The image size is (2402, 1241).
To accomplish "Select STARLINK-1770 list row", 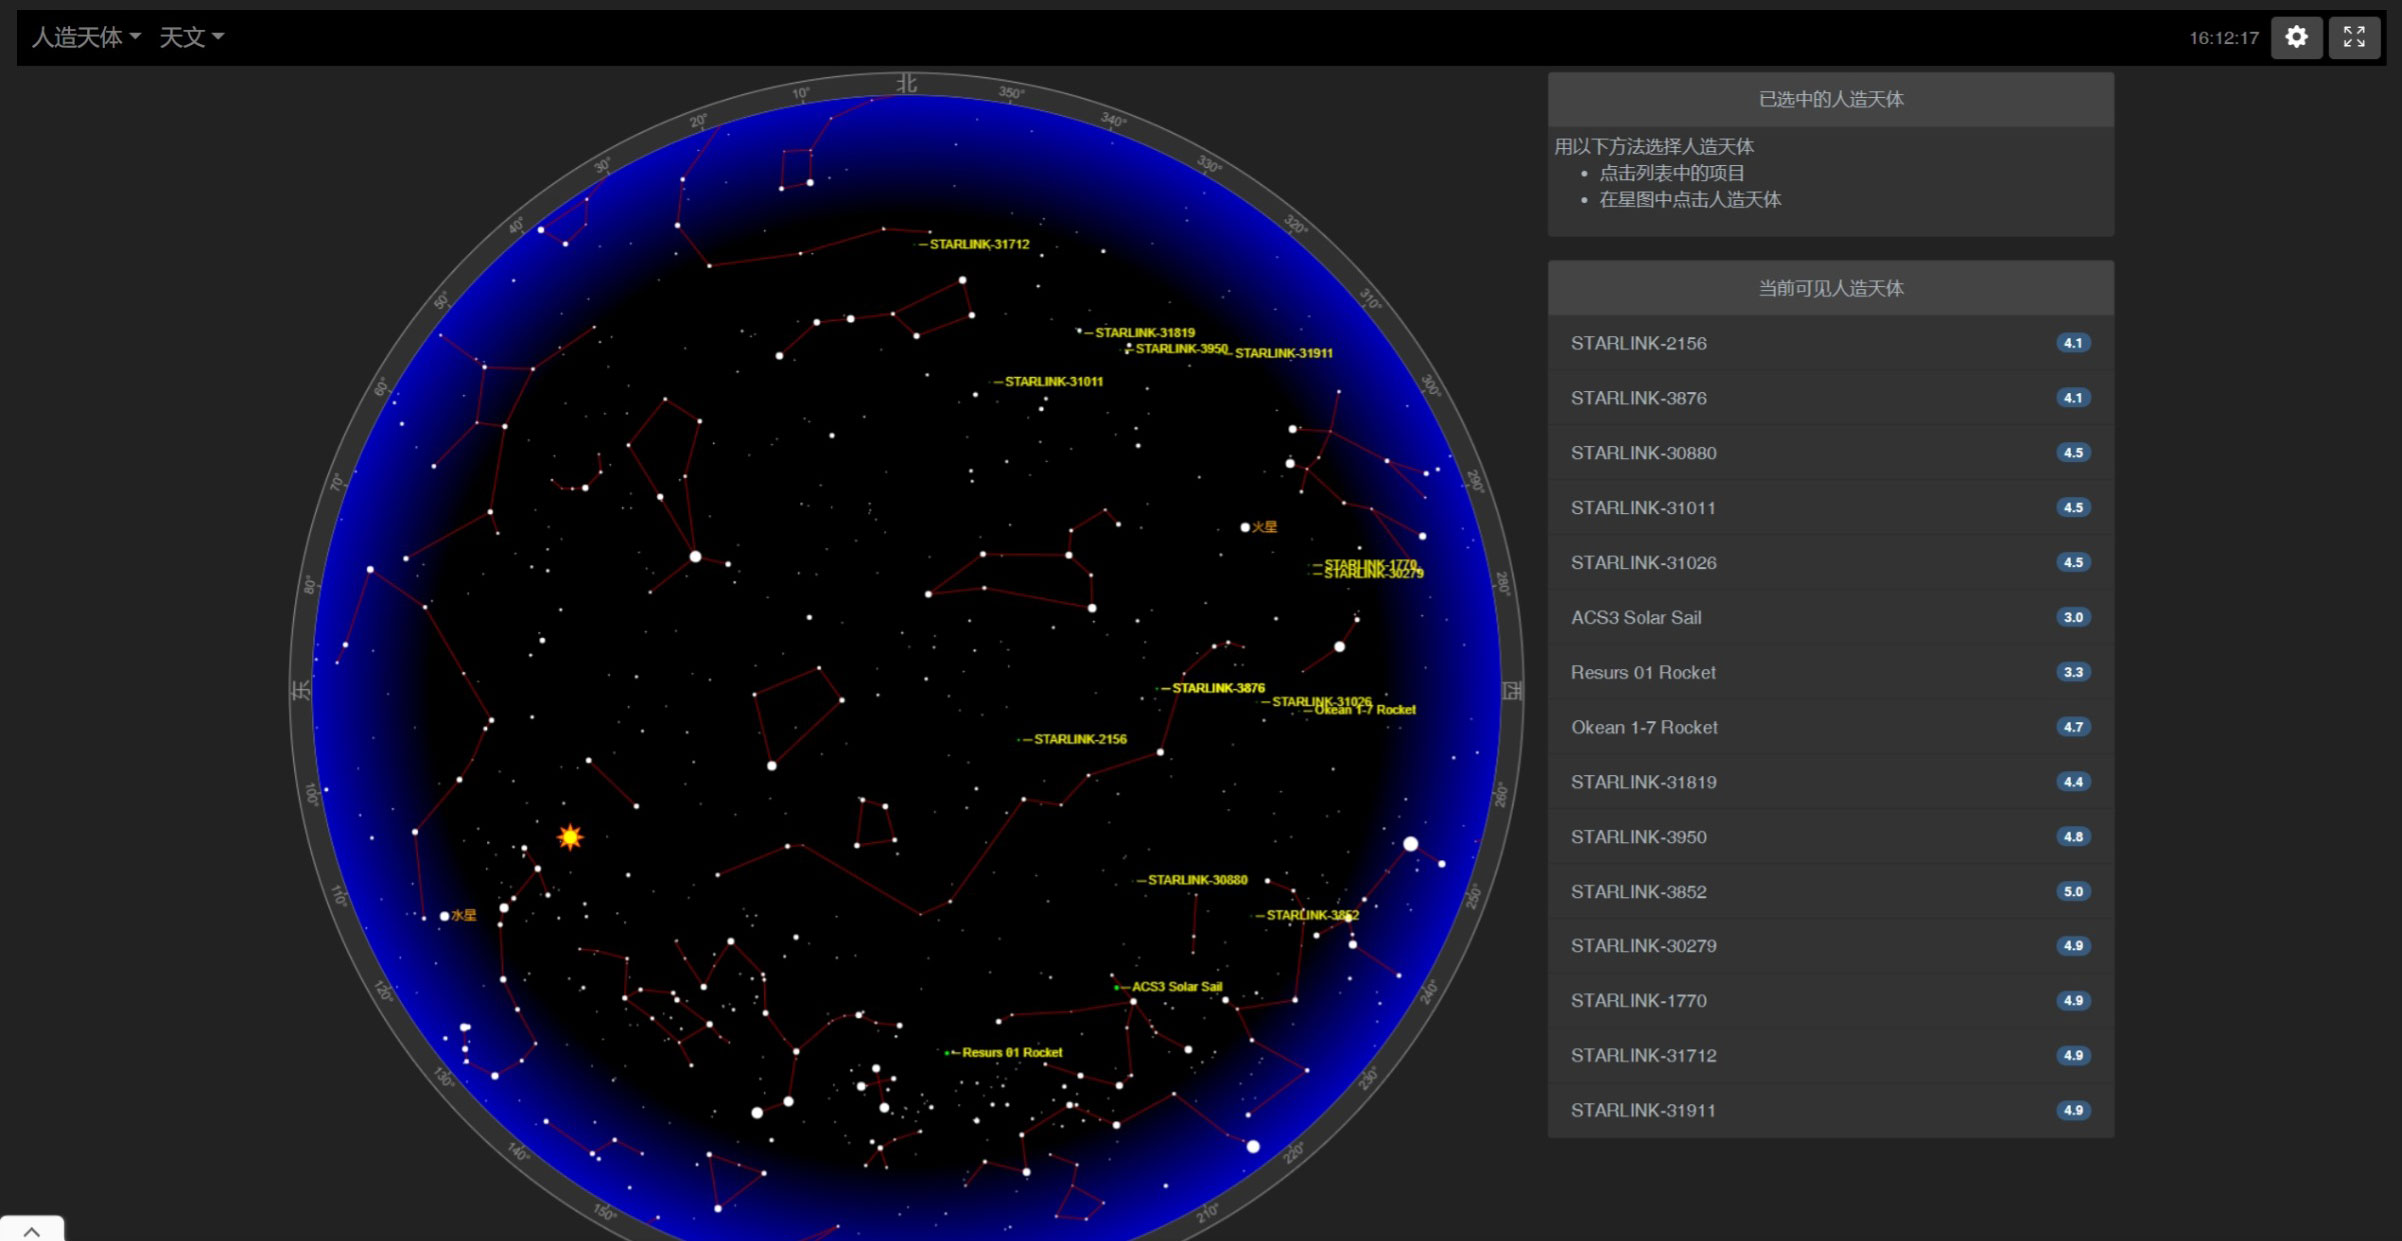I will (1830, 1001).
